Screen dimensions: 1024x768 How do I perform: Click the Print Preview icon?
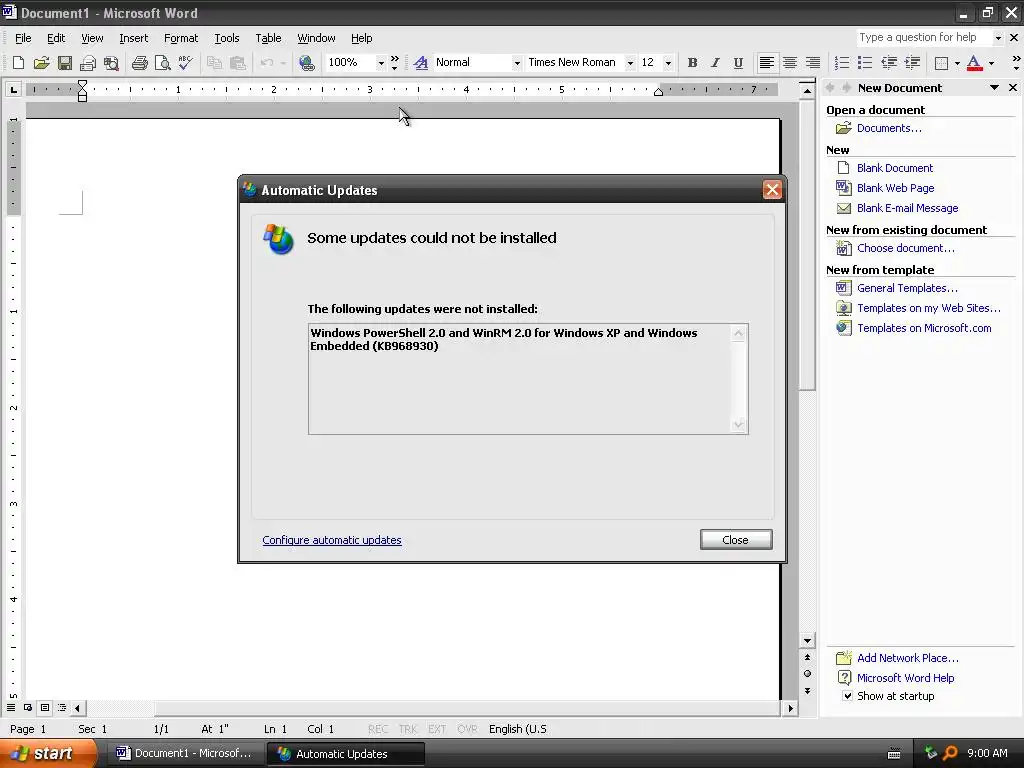[162, 63]
